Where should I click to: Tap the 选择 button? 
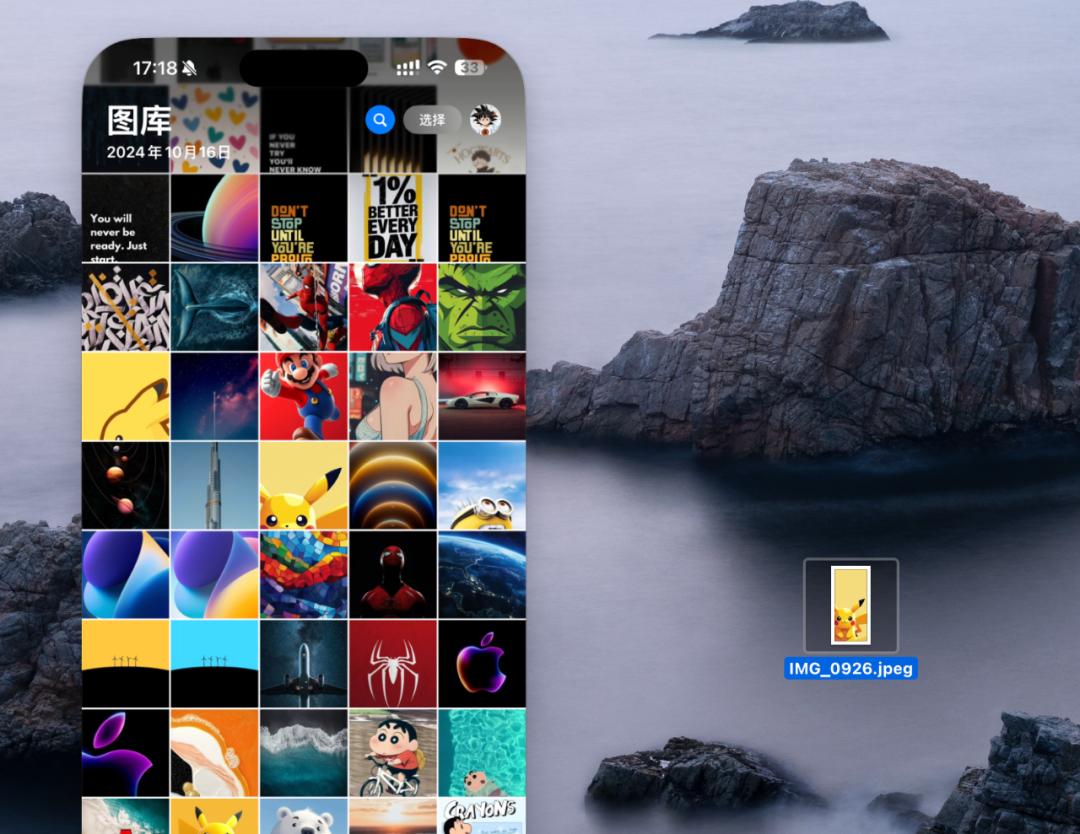pyautogui.click(x=428, y=120)
